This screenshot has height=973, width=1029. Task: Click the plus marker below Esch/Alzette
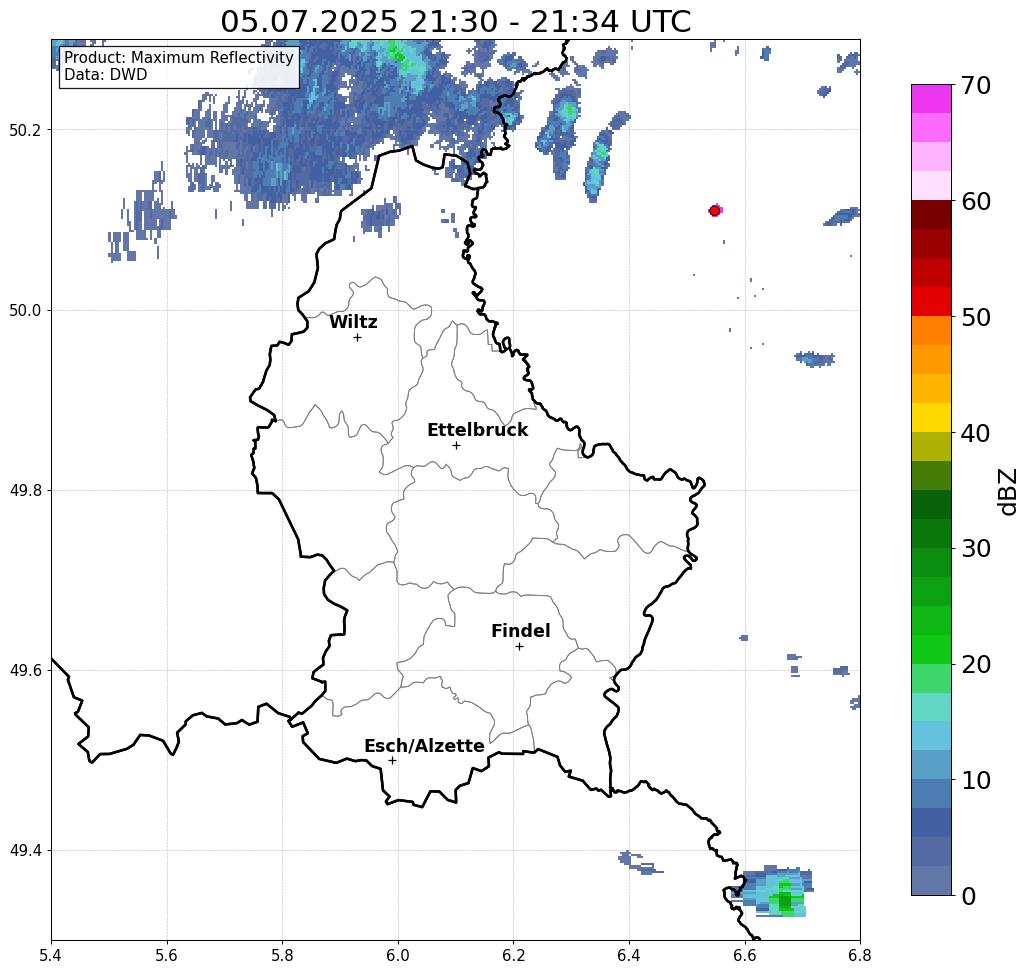click(x=392, y=760)
